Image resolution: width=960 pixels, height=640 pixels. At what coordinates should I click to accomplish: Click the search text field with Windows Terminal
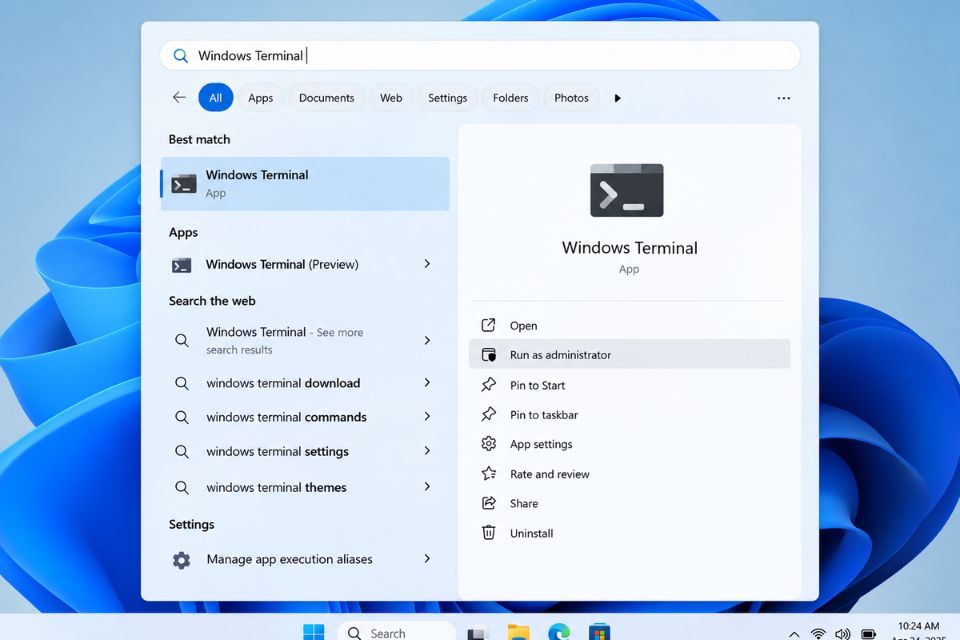coord(480,56)
